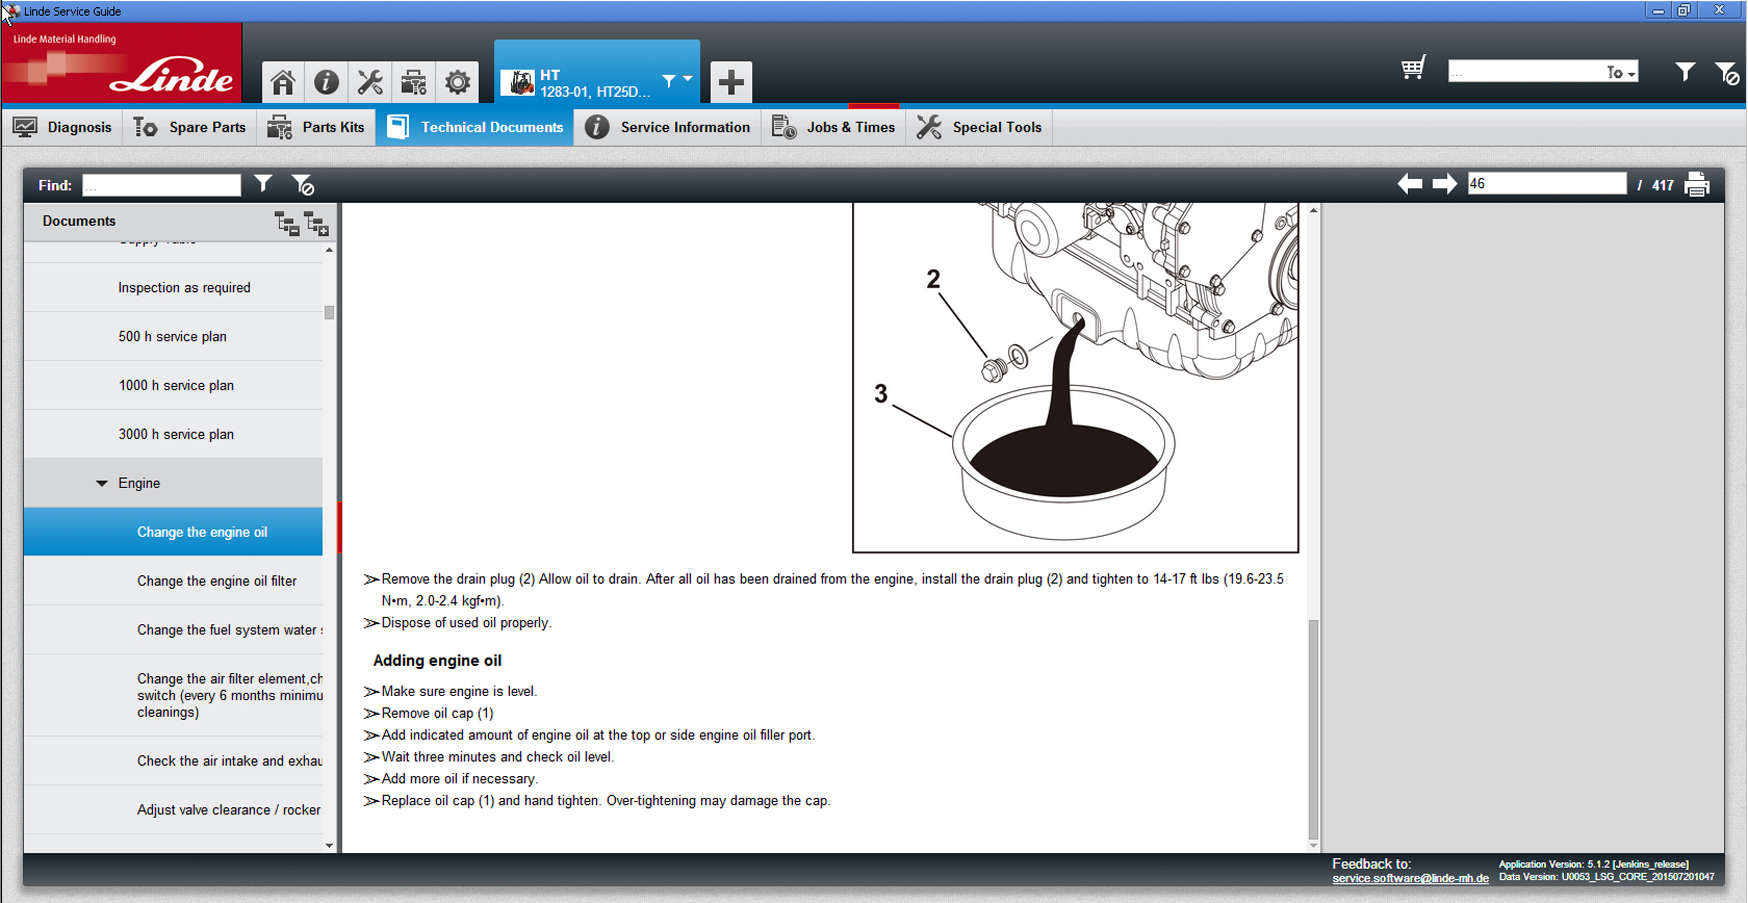Viewport: 1748px width, 903px height.
Task: Open the HT 1283-01 truck dropdown arrow
Action: click(x=687, y=79)
